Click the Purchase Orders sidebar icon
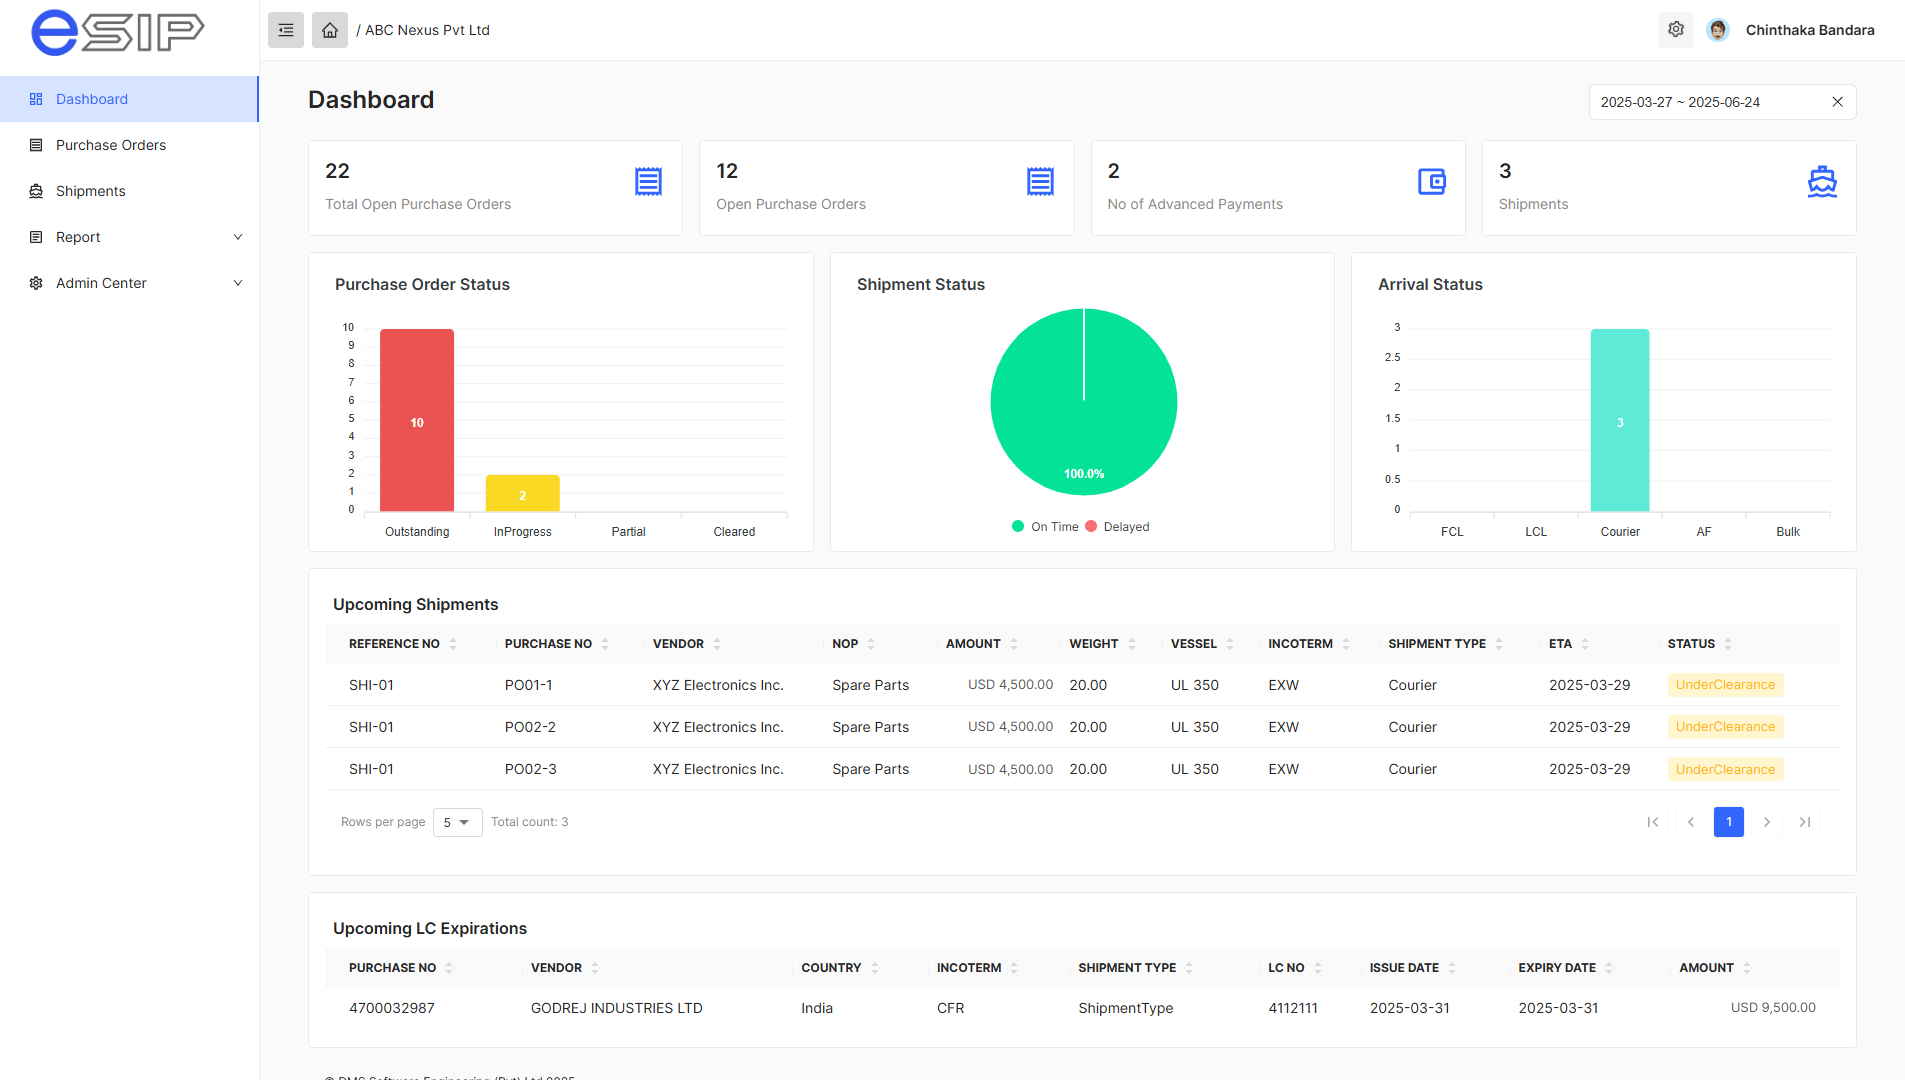The width and height of the screenshot is (1905, 1080). click(x=36, y=145)
